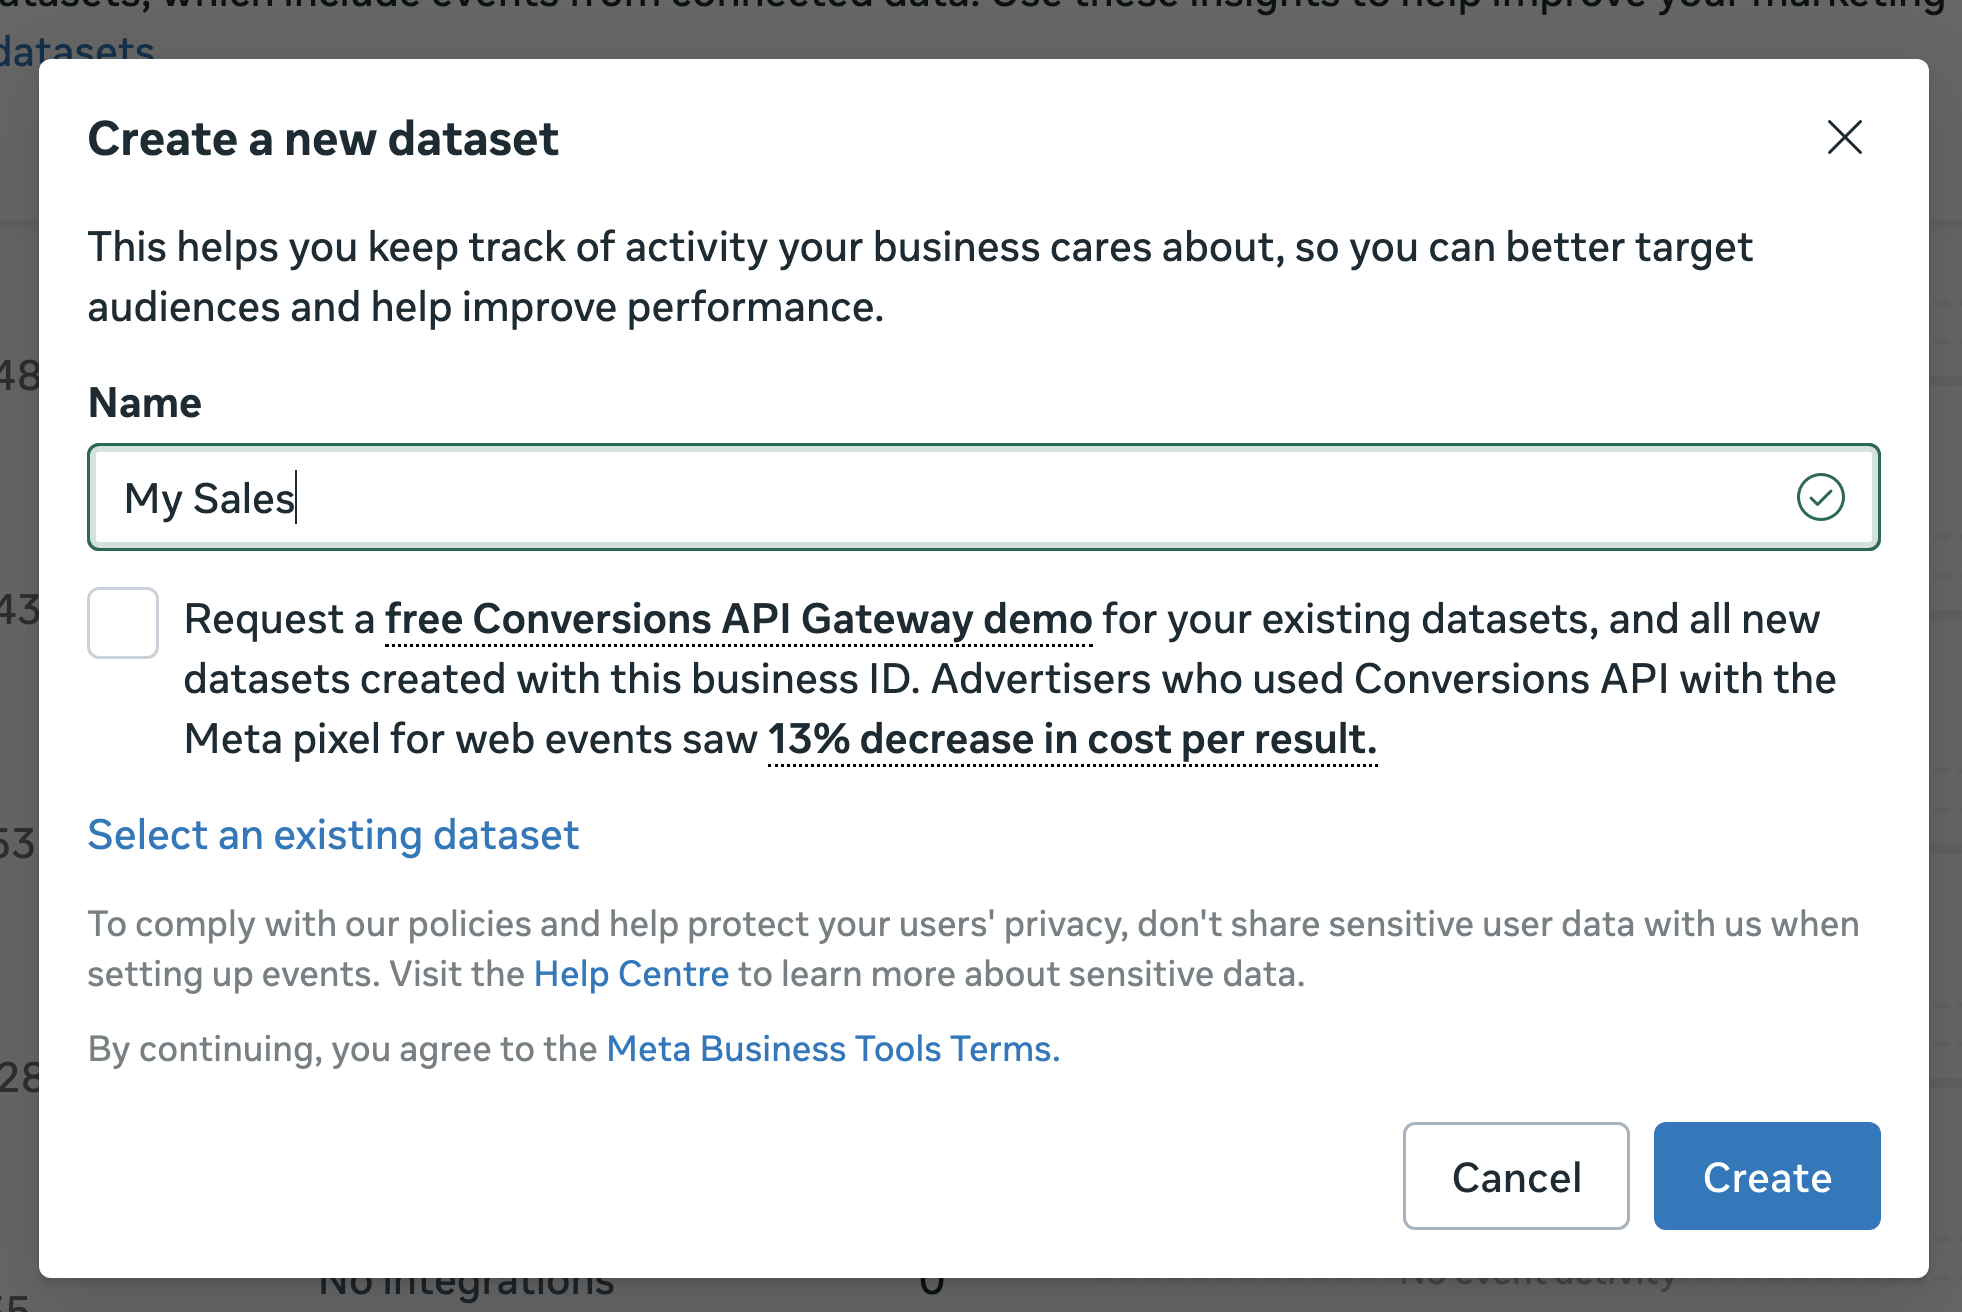Click the No integrations text behind the dialog
The image size is (1962, 1312).
[466, 1287]
